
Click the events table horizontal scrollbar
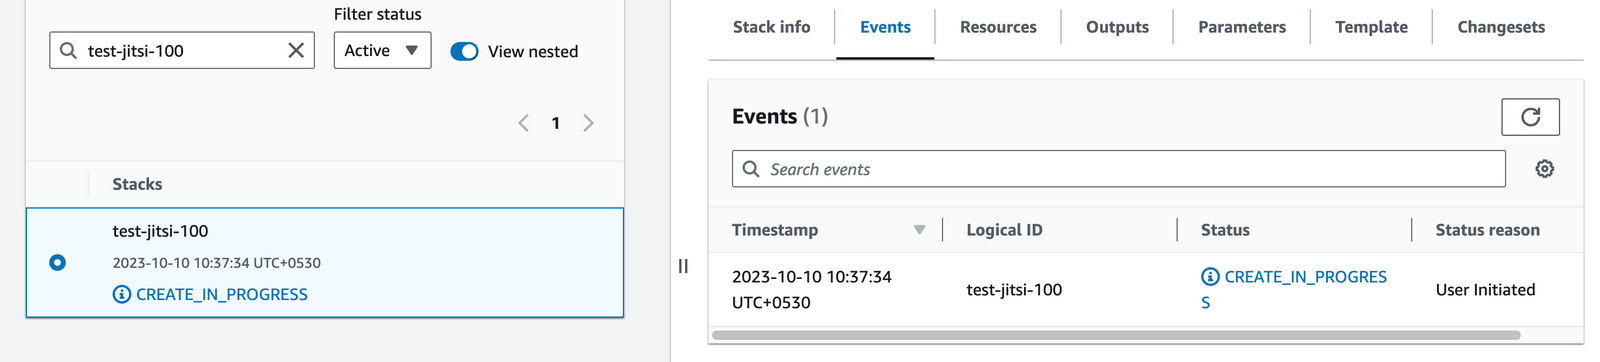pos(1116,335)
